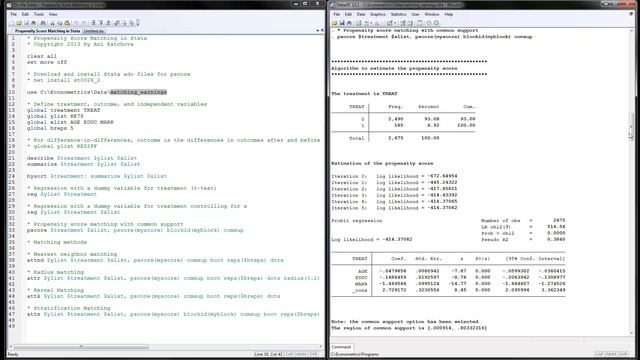Open Data Editor (Edit) icon in Stata

pos(402,23)
